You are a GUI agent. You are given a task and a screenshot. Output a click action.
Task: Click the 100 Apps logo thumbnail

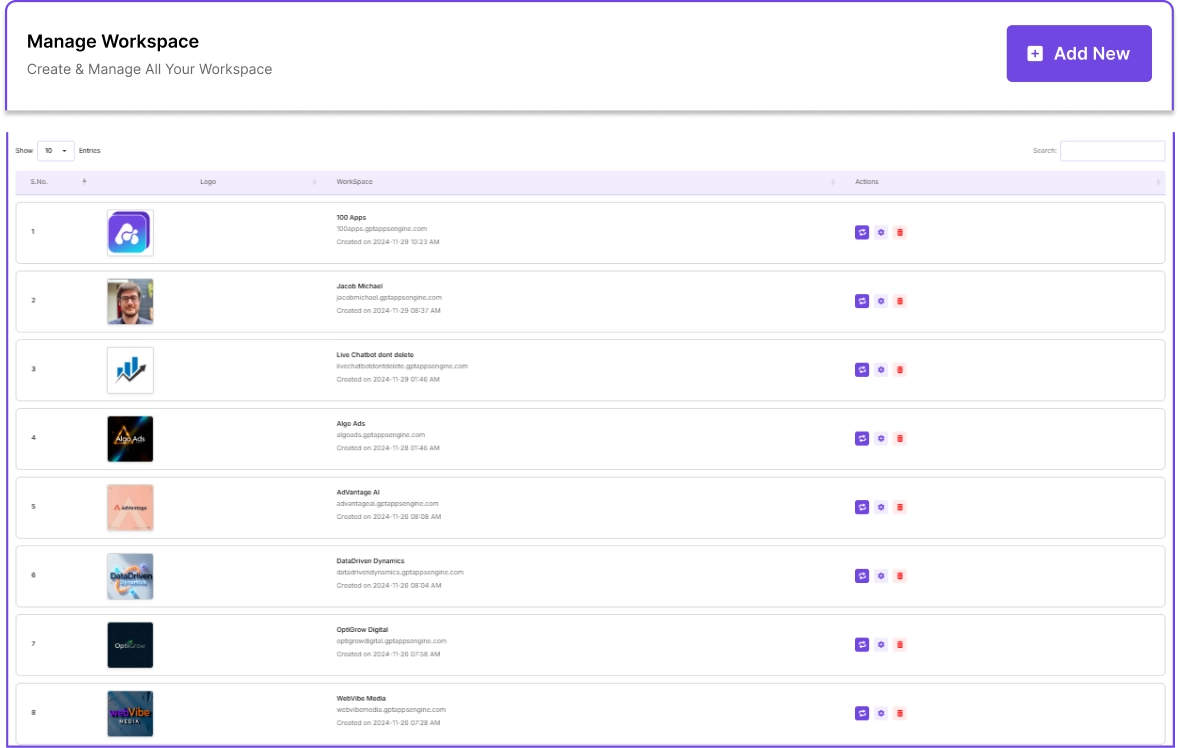tap(130, 233)
